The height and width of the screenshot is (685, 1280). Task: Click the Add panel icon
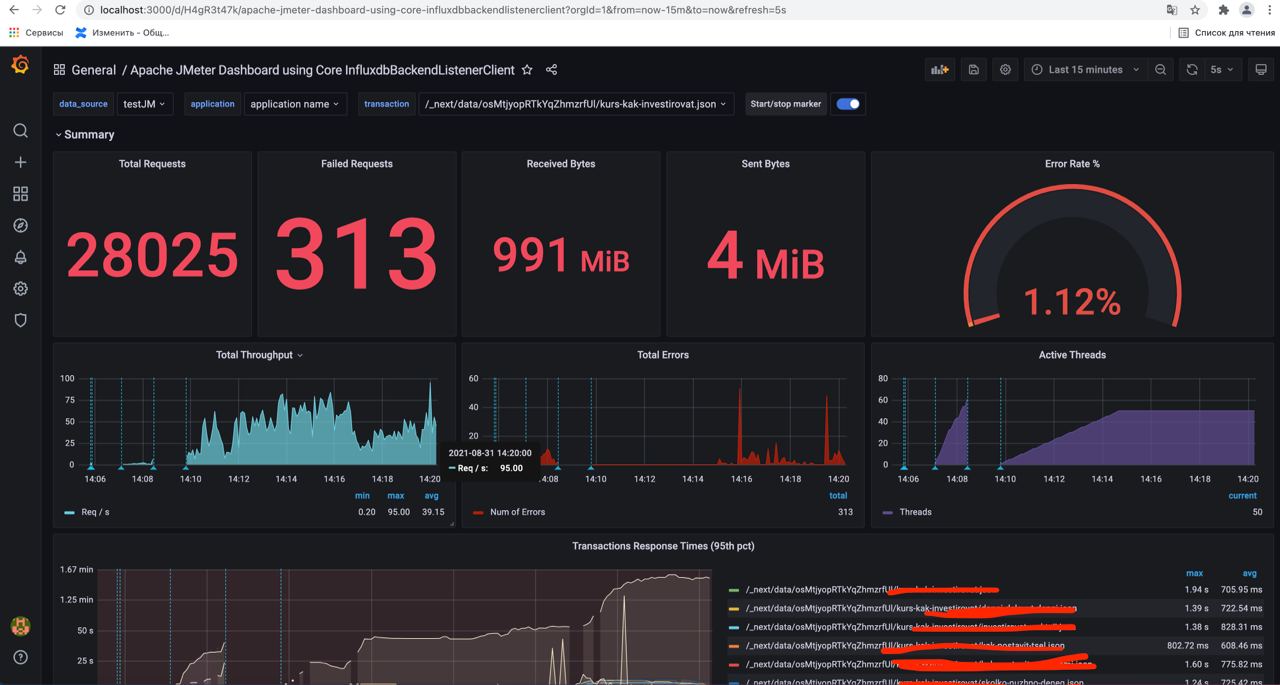pos(939,70)
